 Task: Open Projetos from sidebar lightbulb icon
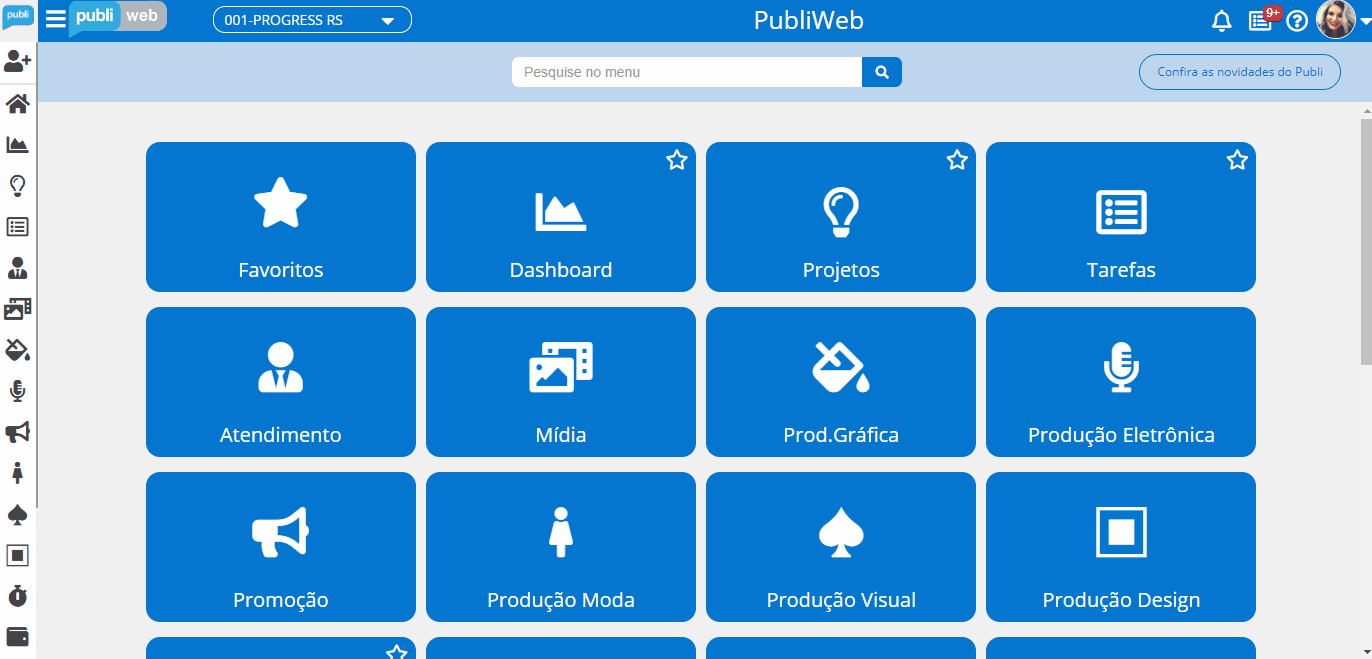click(x=17, y=185)
